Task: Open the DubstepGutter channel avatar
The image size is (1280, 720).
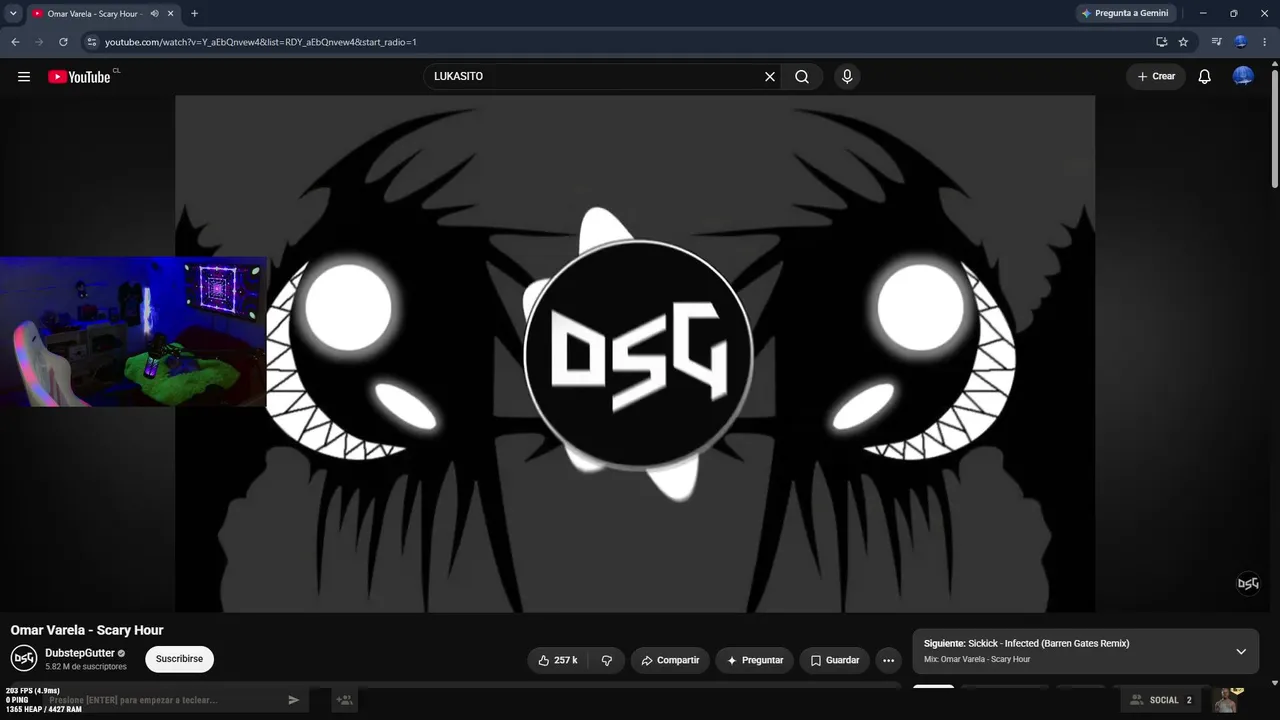Action: point(24,659)
